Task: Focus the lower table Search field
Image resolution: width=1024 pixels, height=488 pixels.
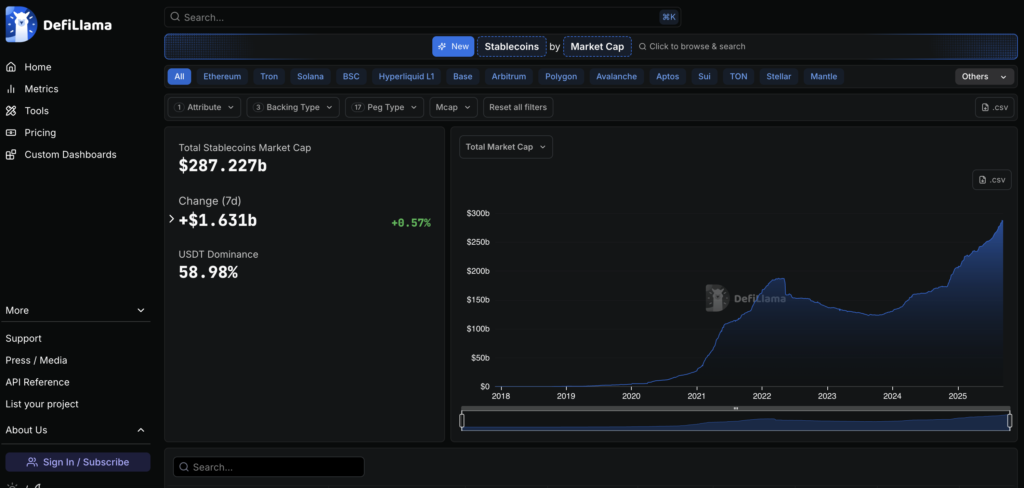Action: click(x=268, y=467)
